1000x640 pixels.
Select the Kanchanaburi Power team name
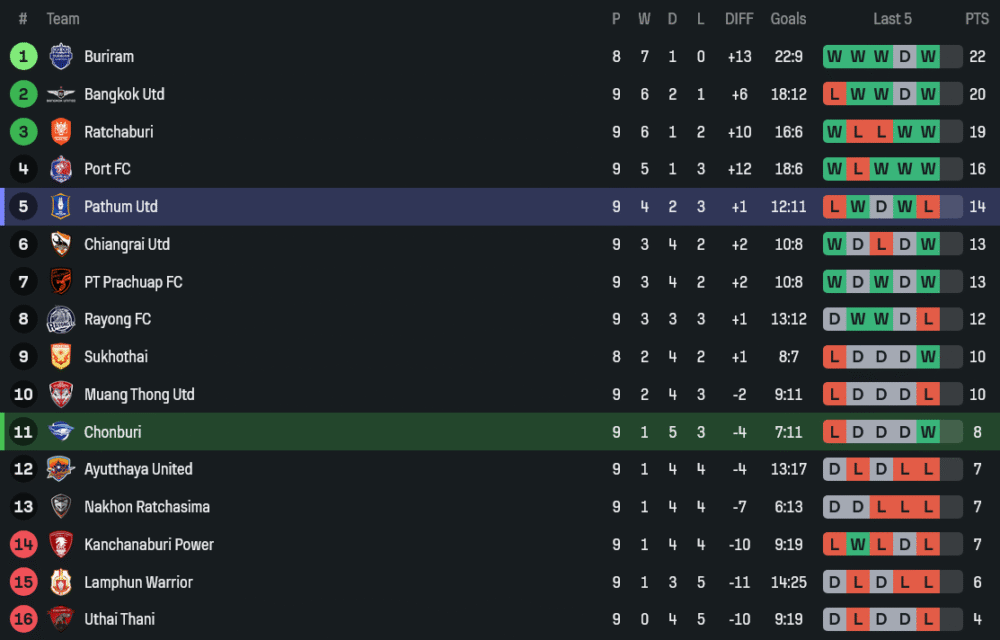[x=149, y=544]
